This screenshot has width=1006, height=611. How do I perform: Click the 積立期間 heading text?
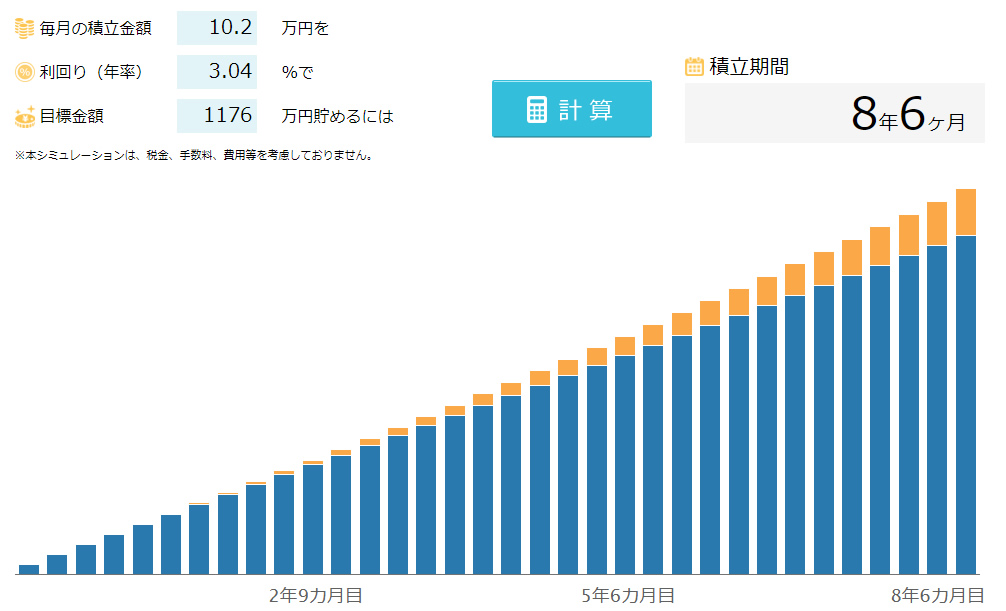pyautogui.click(x=749, y=67)
